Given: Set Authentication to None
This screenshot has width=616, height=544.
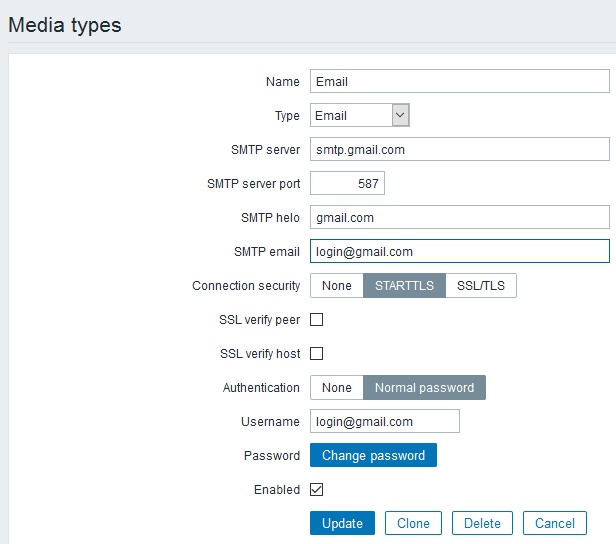Looking at the screenshot, I should click(x=337, y=388).
